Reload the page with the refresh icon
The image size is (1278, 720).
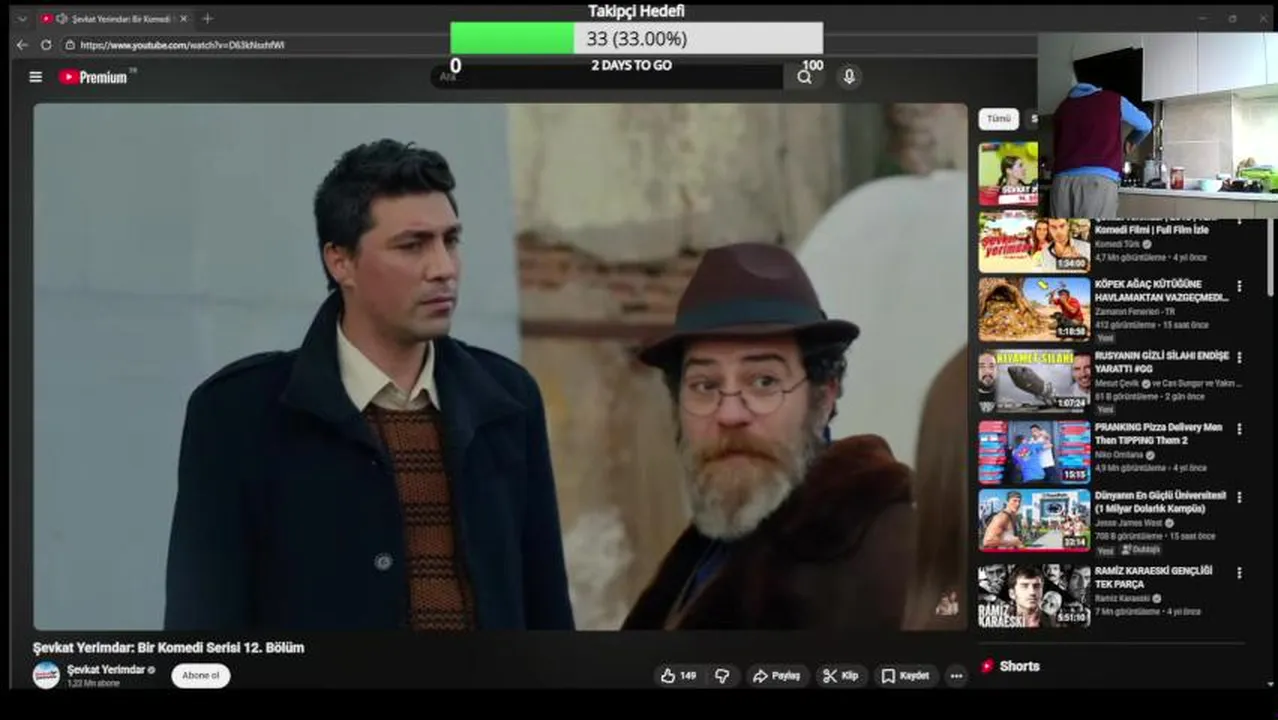[x=46, y=45]
